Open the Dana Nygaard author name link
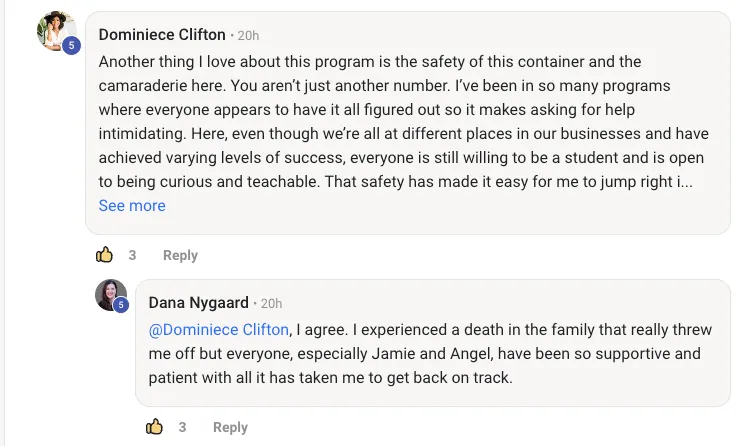The image size is (754, 446). tap(198, 303)
